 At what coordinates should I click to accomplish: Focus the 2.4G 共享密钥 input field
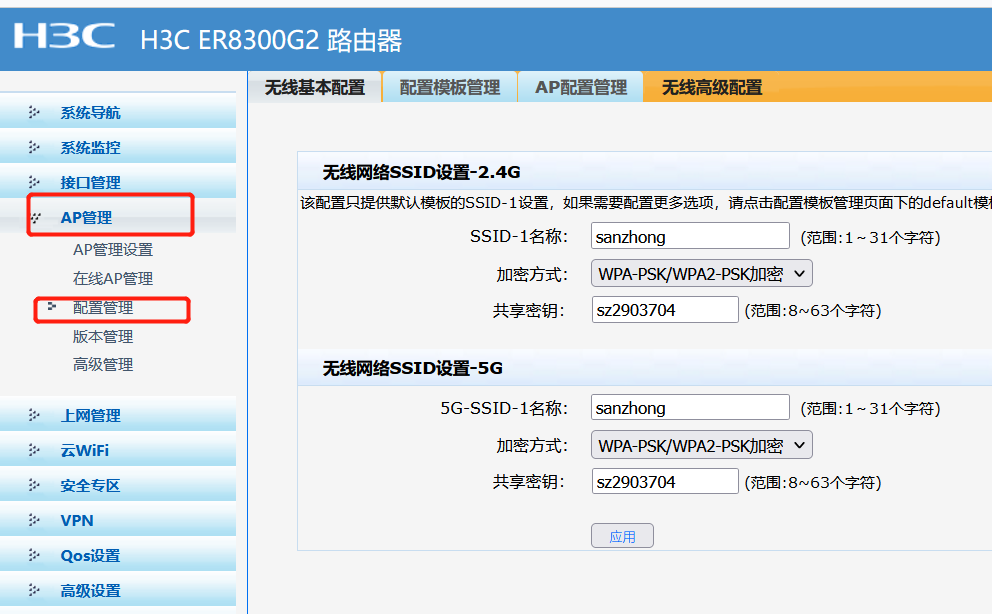pyautogui.click(x=665, y=310)
